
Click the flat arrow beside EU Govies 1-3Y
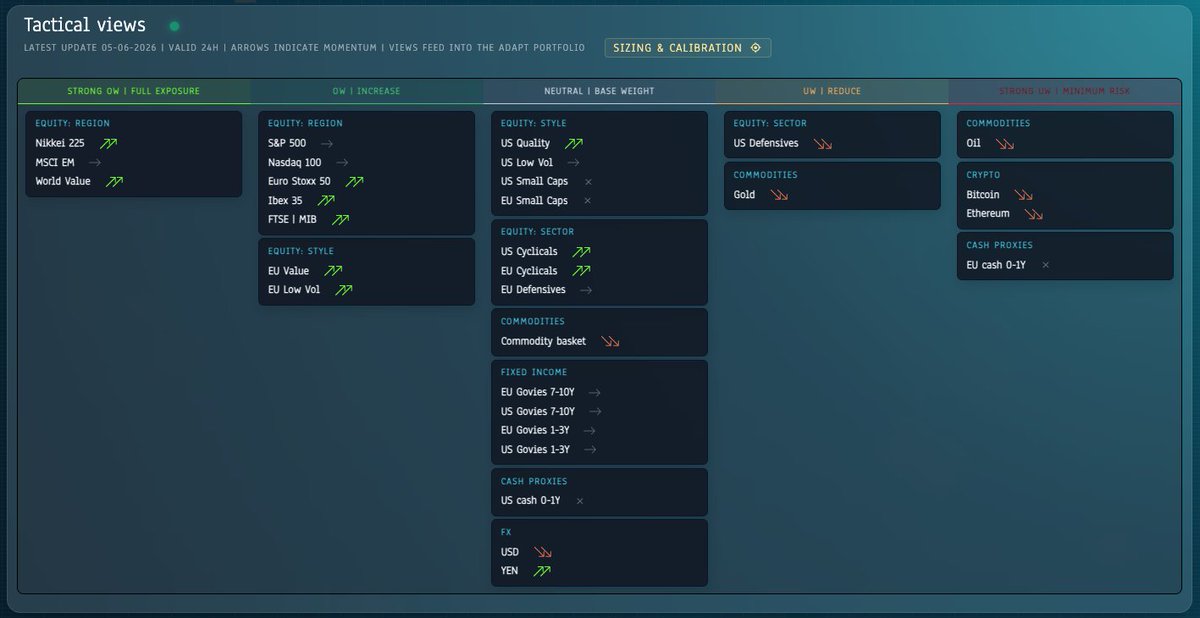point(590,430)
